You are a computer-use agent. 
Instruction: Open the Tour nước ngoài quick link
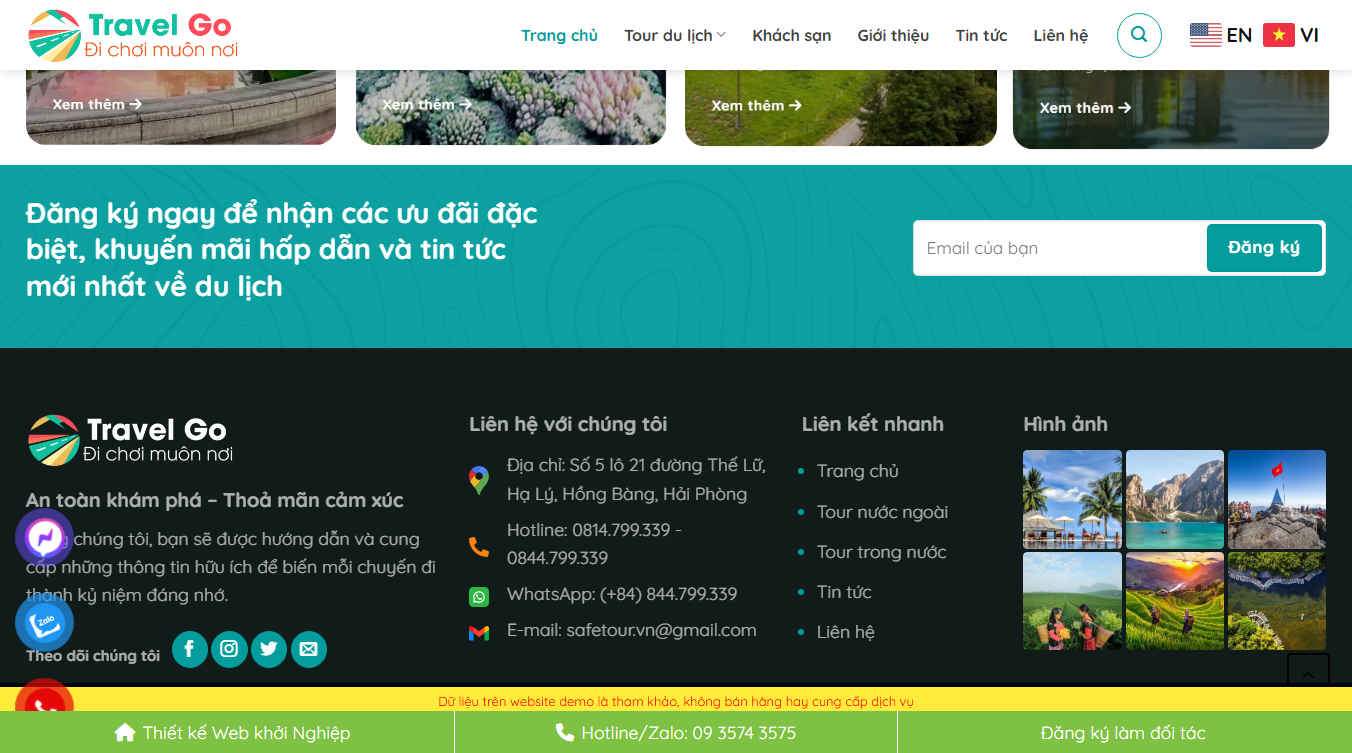click(x=882, y=511)
